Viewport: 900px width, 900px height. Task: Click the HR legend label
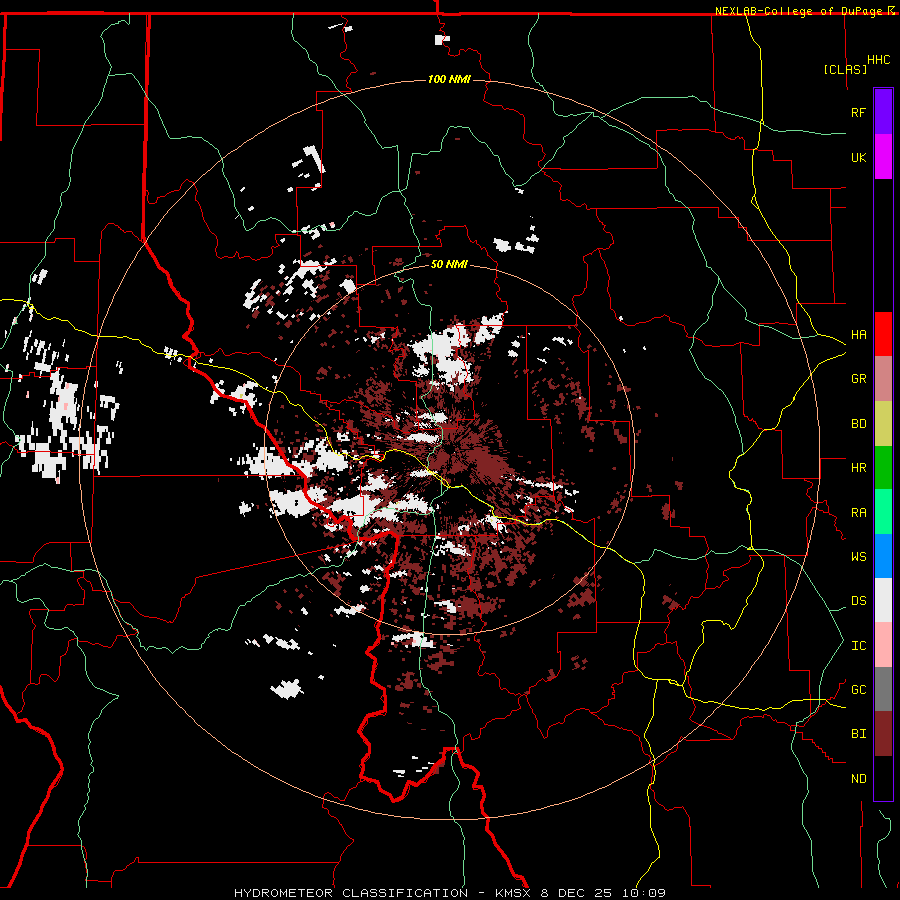[858, 467]
